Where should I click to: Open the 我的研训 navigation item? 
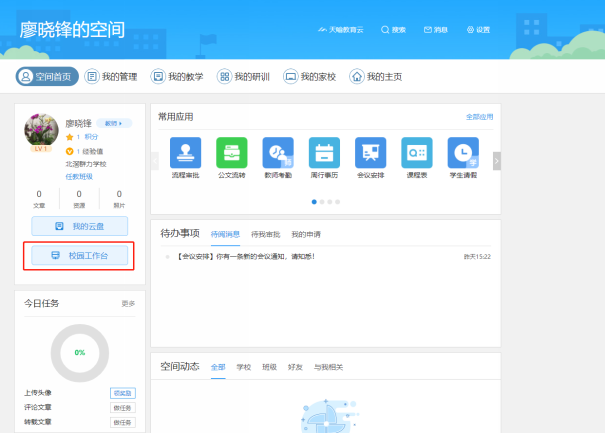243,76
